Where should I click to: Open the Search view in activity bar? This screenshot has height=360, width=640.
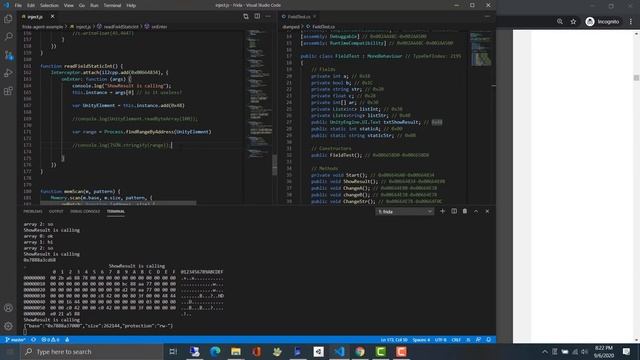(x=8, y=37)
